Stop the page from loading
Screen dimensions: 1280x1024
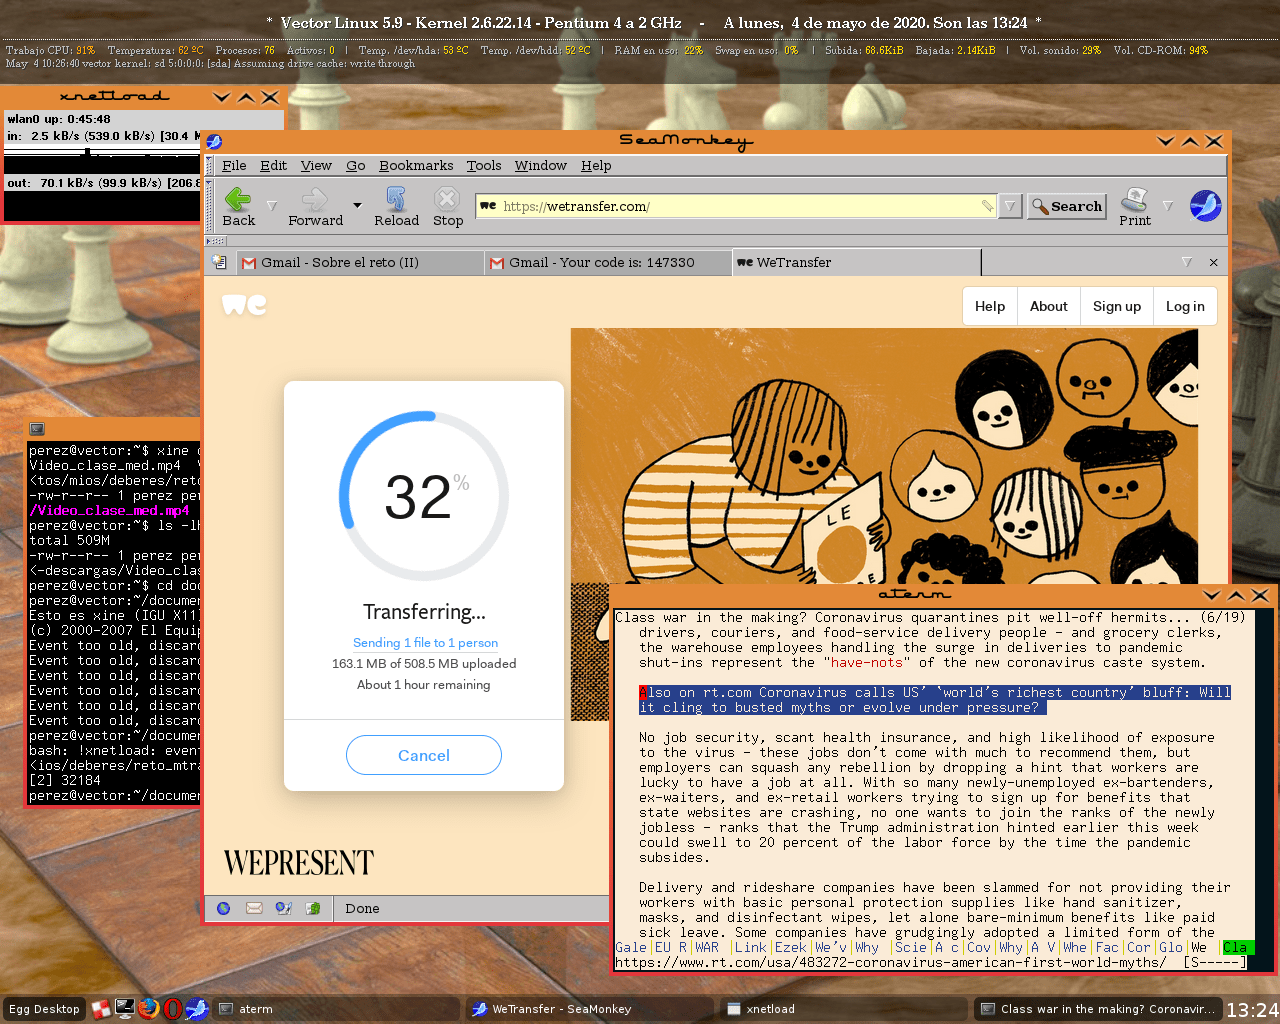coord(448,207)
